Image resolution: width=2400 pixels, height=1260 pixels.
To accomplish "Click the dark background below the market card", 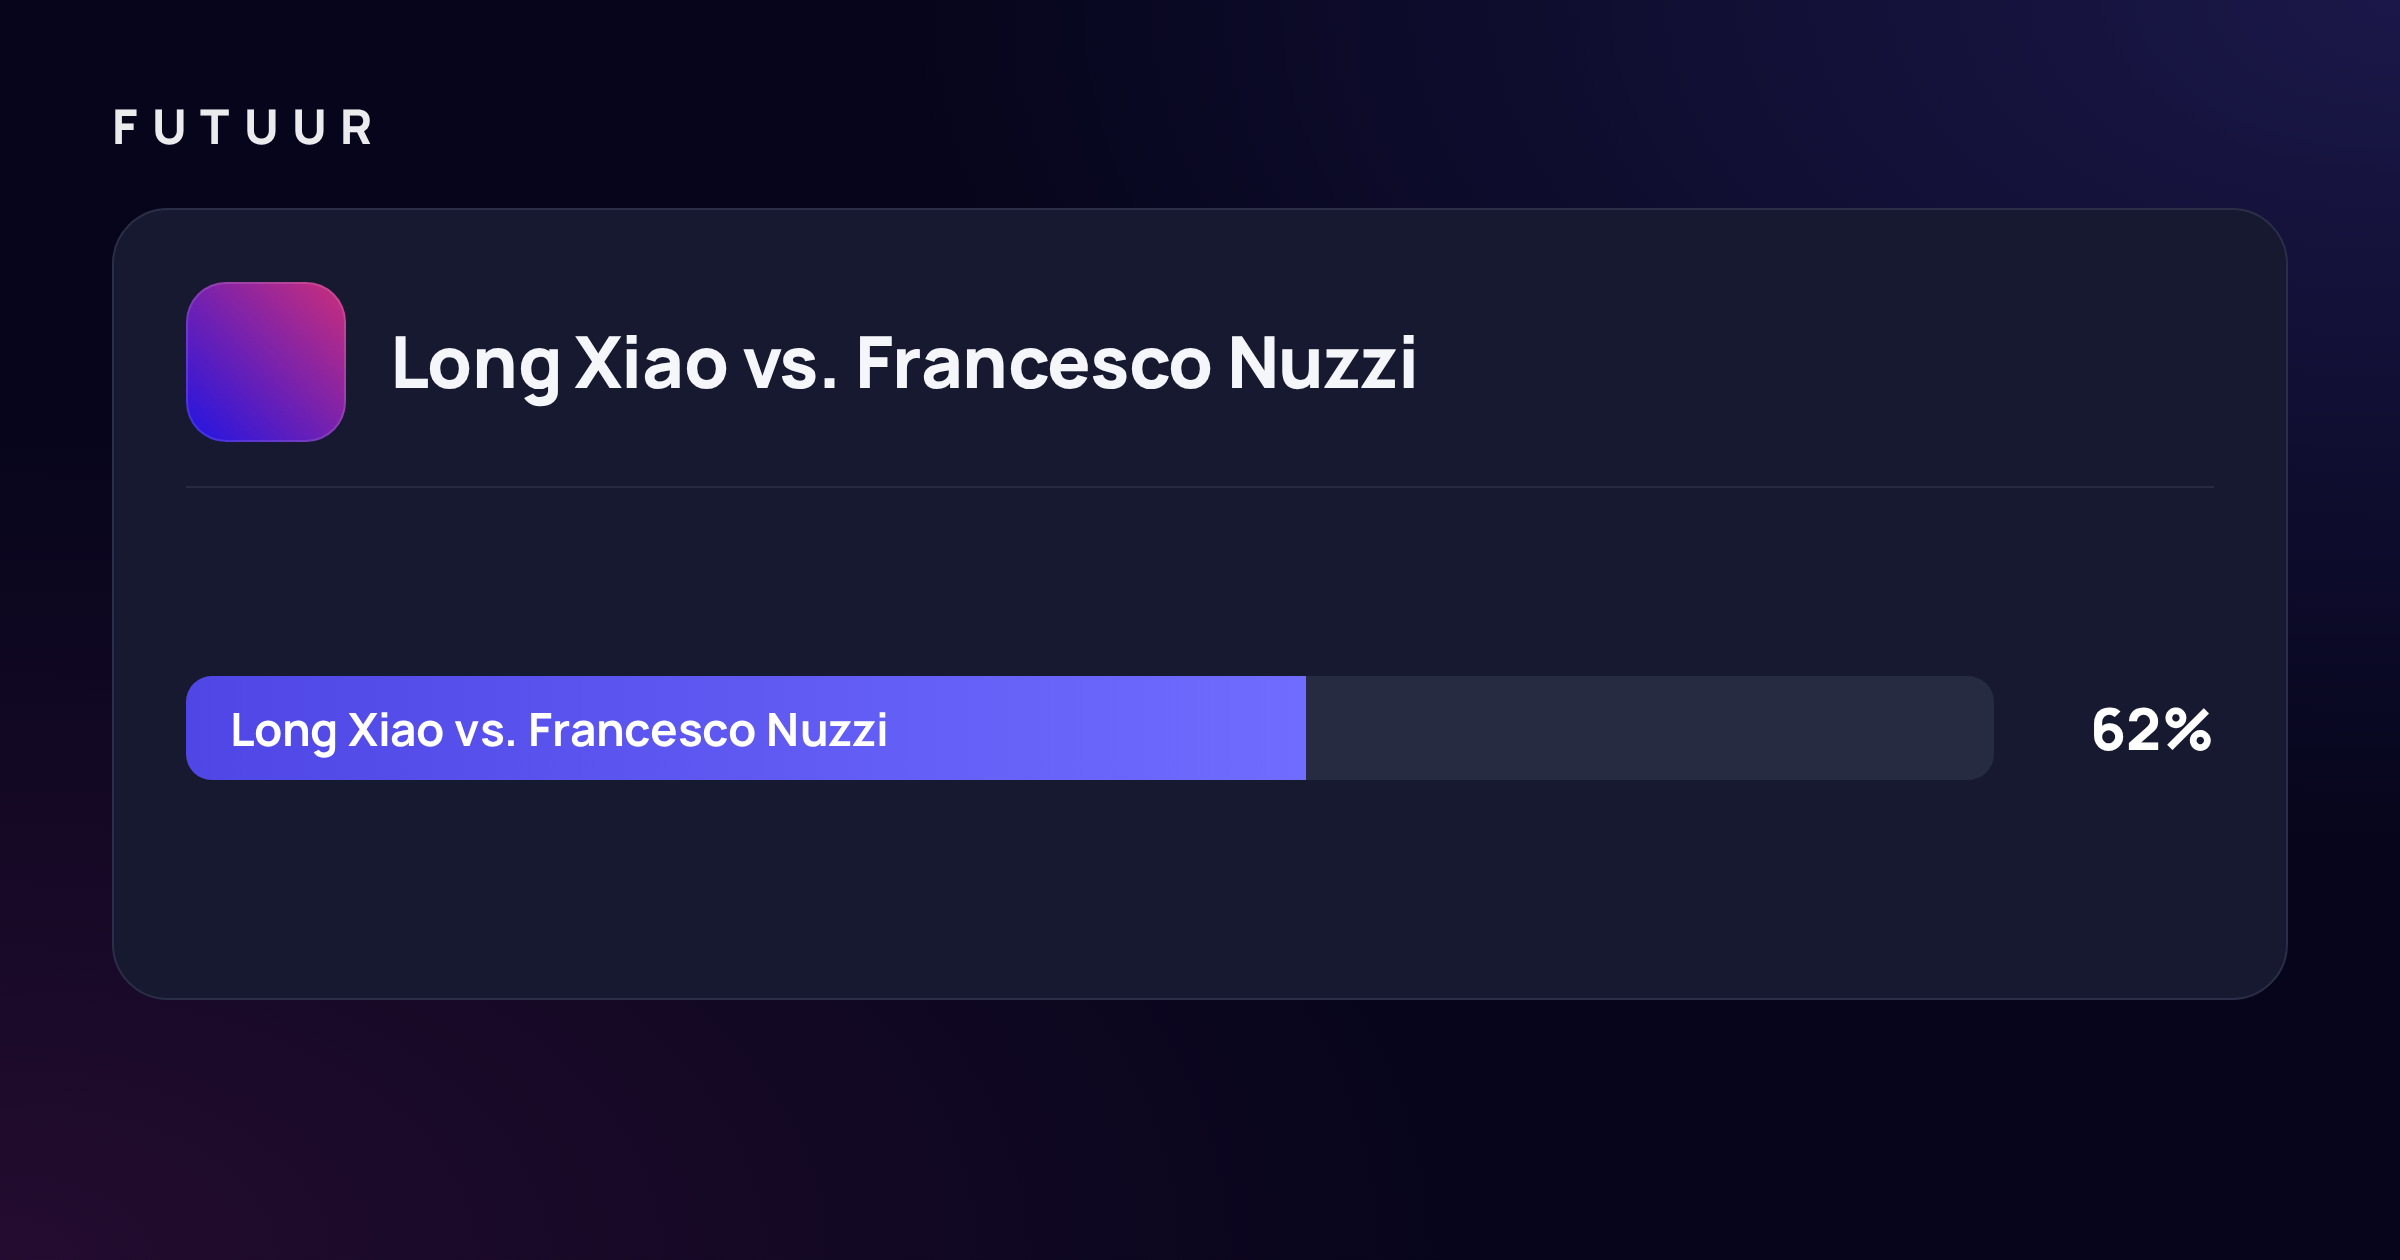I will (1200, 1130).
